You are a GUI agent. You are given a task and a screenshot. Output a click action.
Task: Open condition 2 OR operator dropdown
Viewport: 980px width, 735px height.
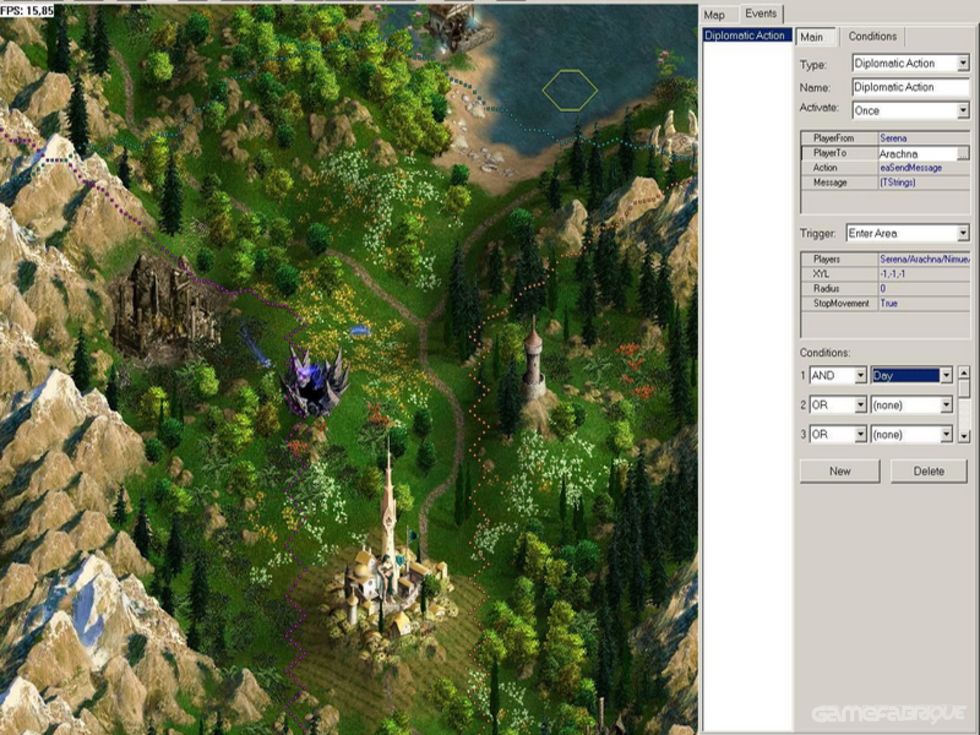pos(838,405)
